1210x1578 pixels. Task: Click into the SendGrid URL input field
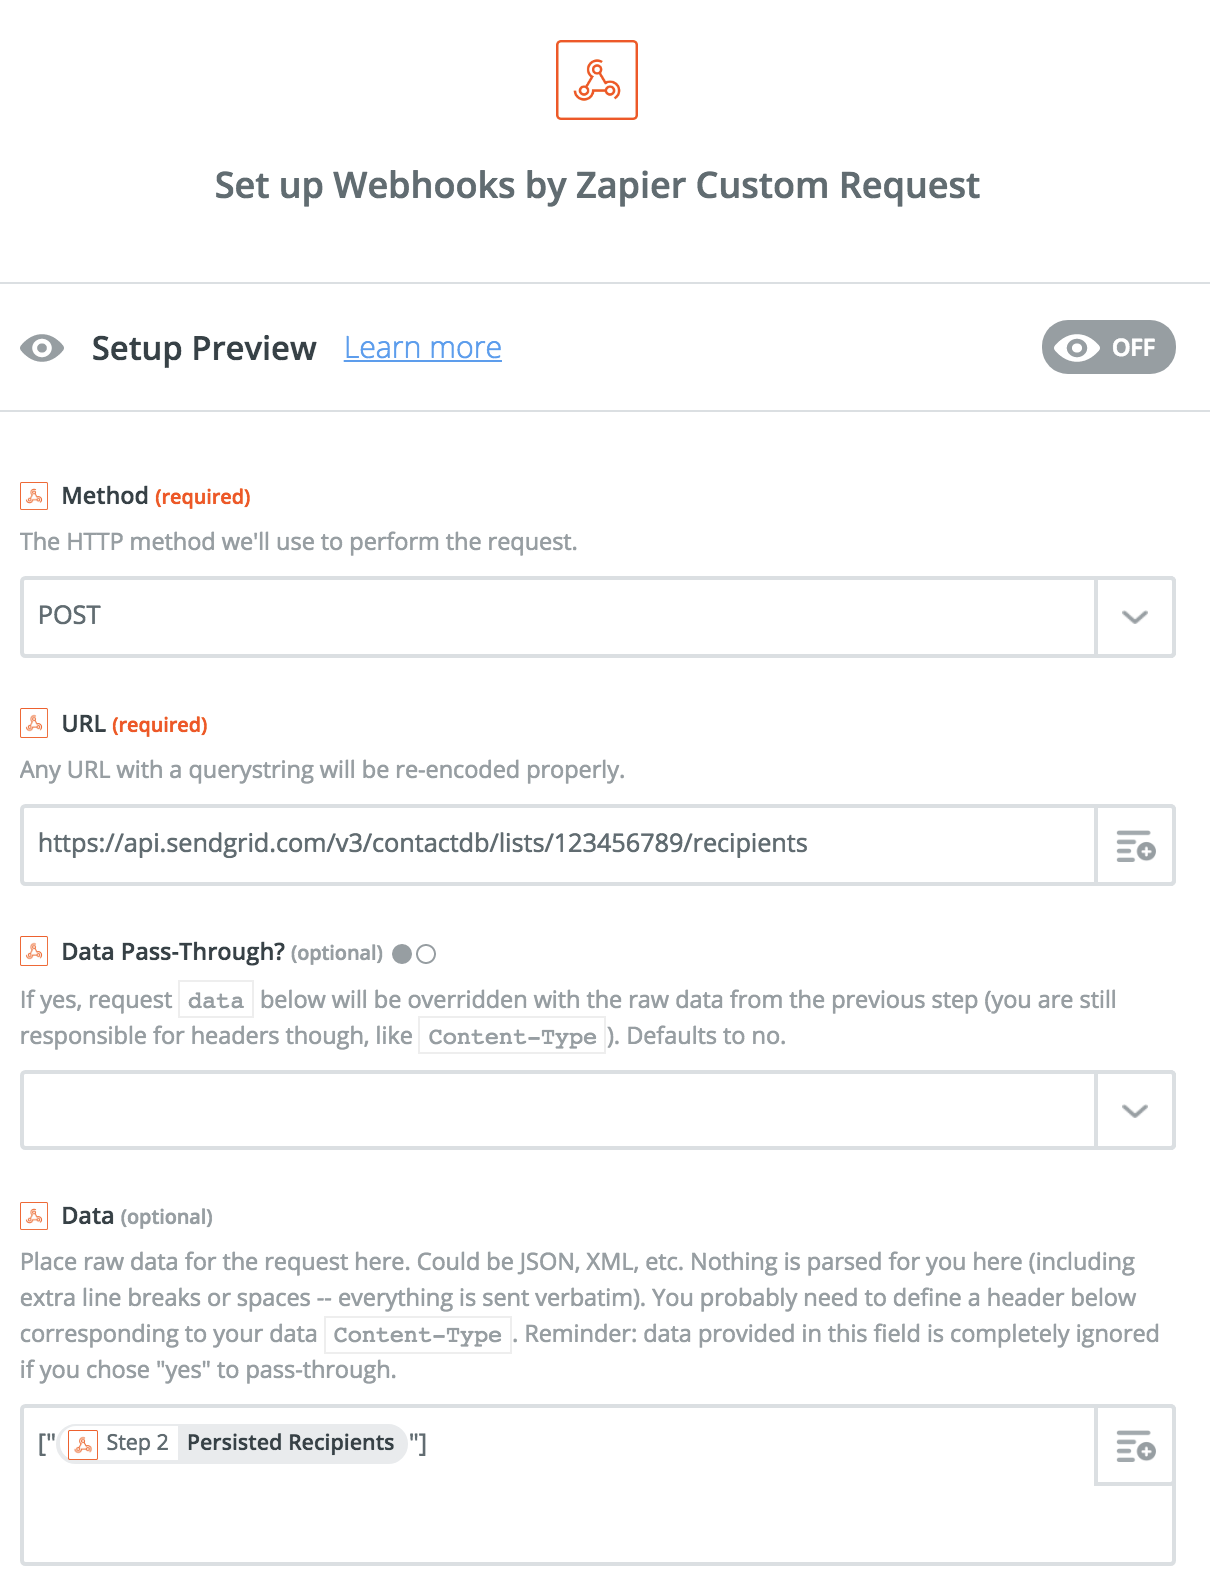[x=558, y=844]
